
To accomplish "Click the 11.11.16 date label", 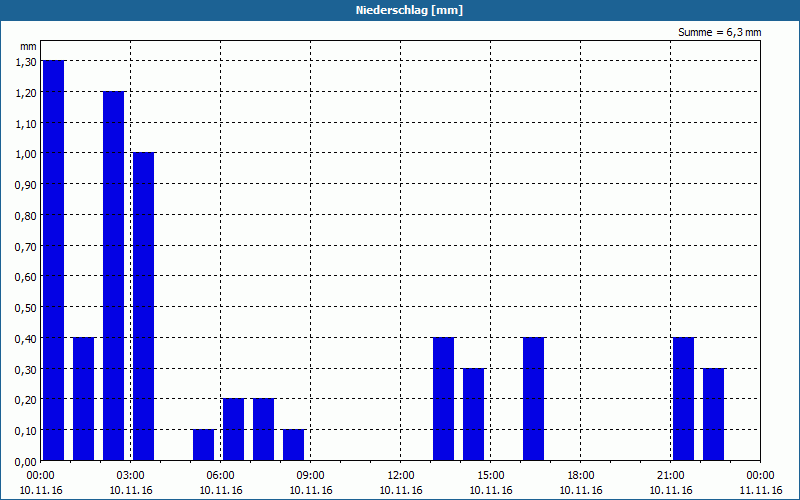I will [x=760, y=490].
